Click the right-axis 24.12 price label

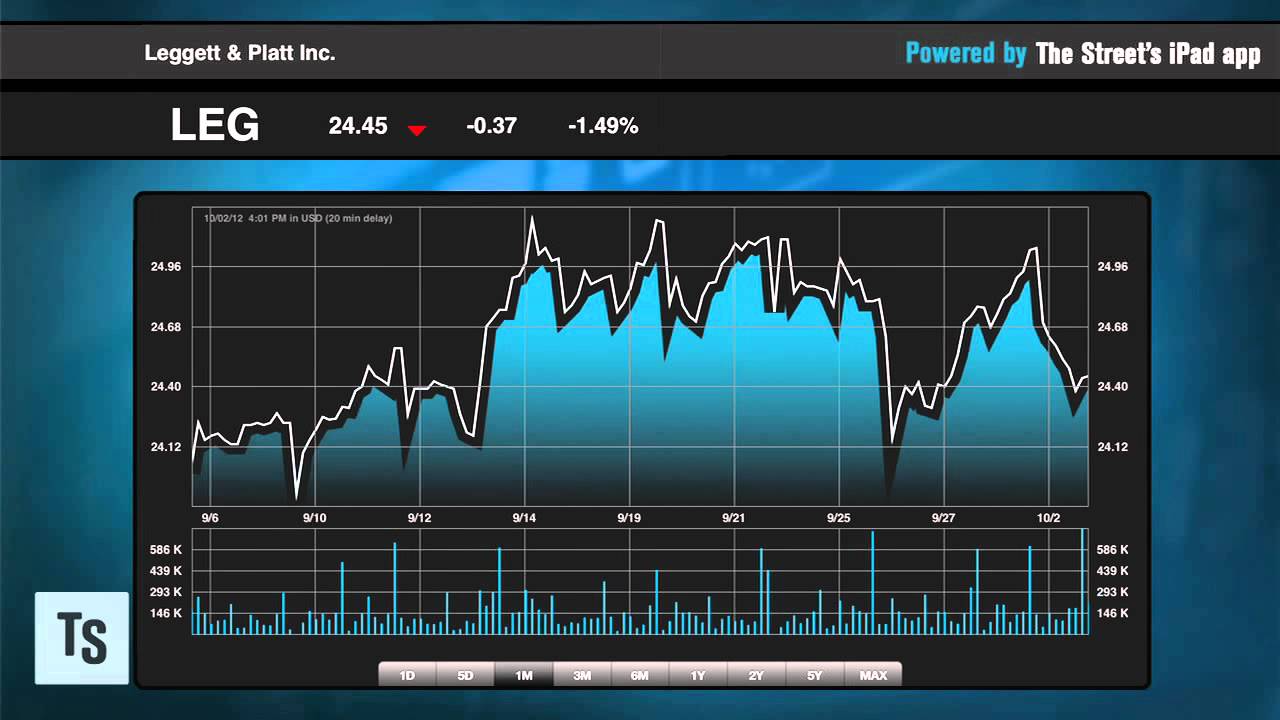(1113, 447)
